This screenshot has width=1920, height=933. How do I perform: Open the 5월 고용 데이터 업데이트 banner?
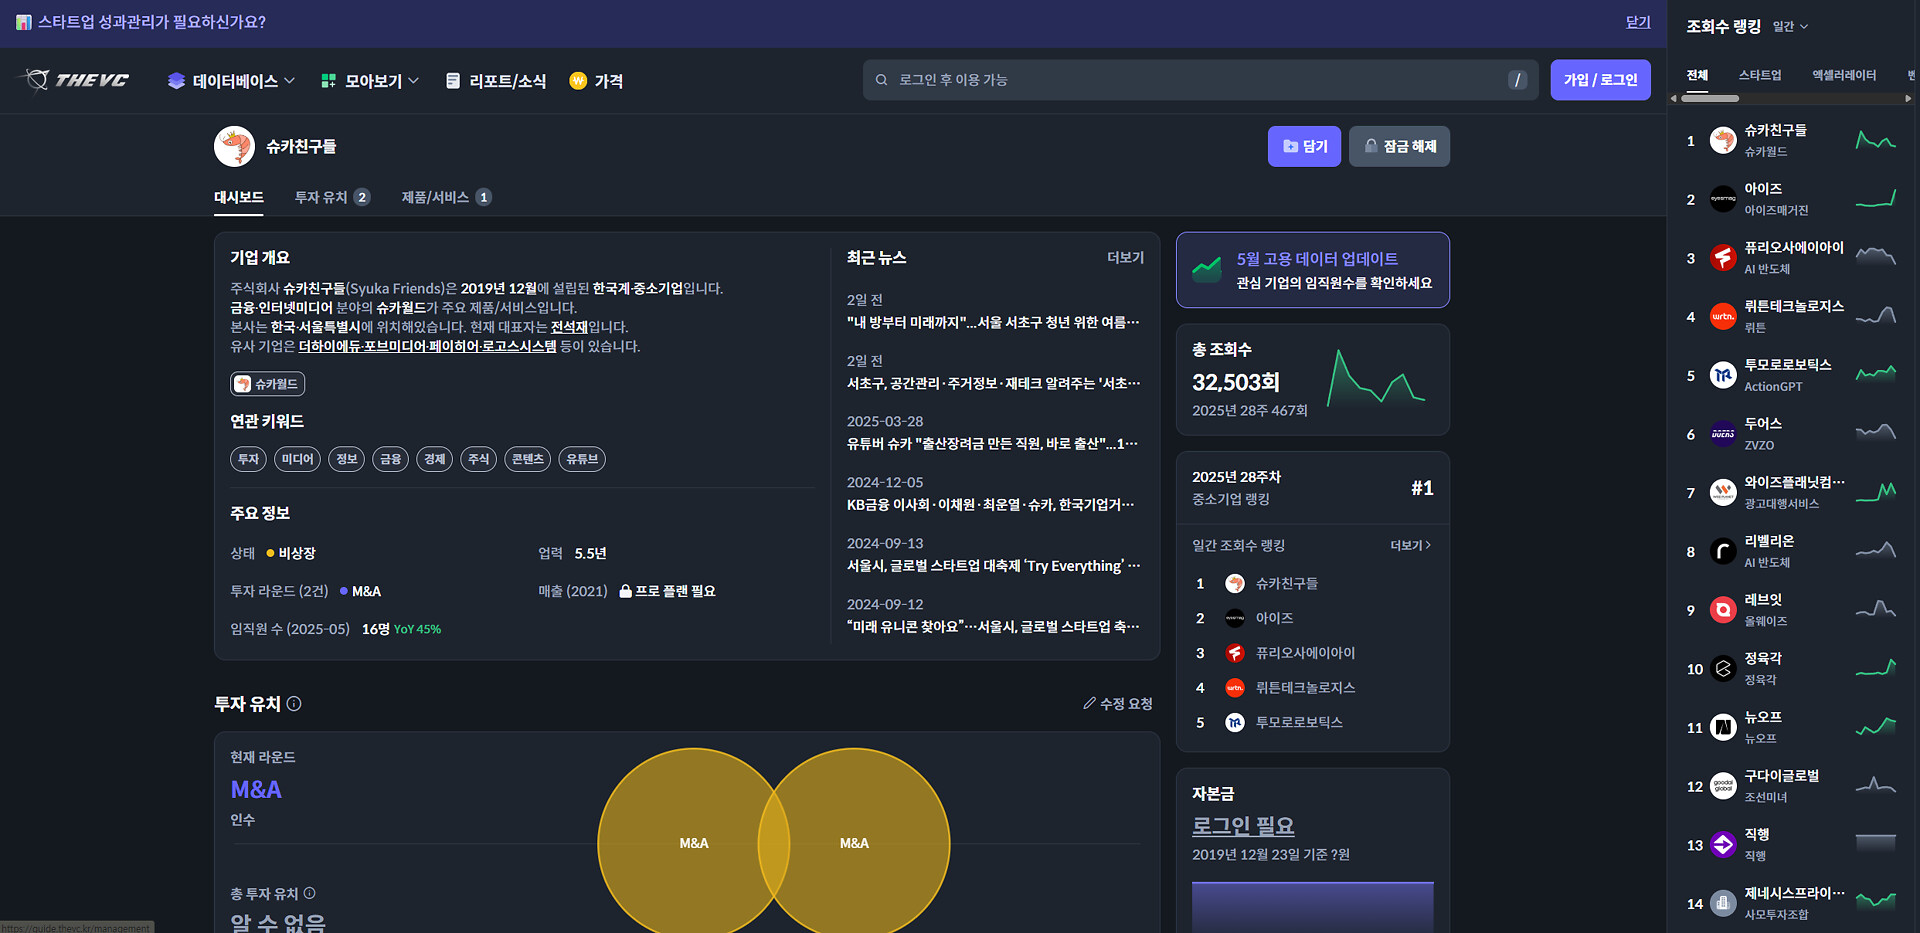click(1313, 270)
